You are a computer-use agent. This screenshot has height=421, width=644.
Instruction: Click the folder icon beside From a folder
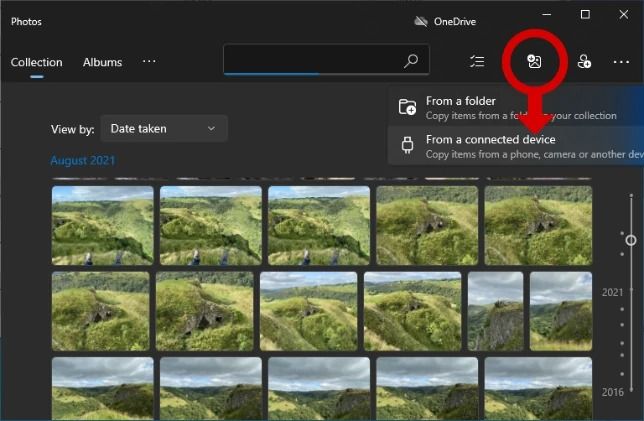[x=407, y=107]
